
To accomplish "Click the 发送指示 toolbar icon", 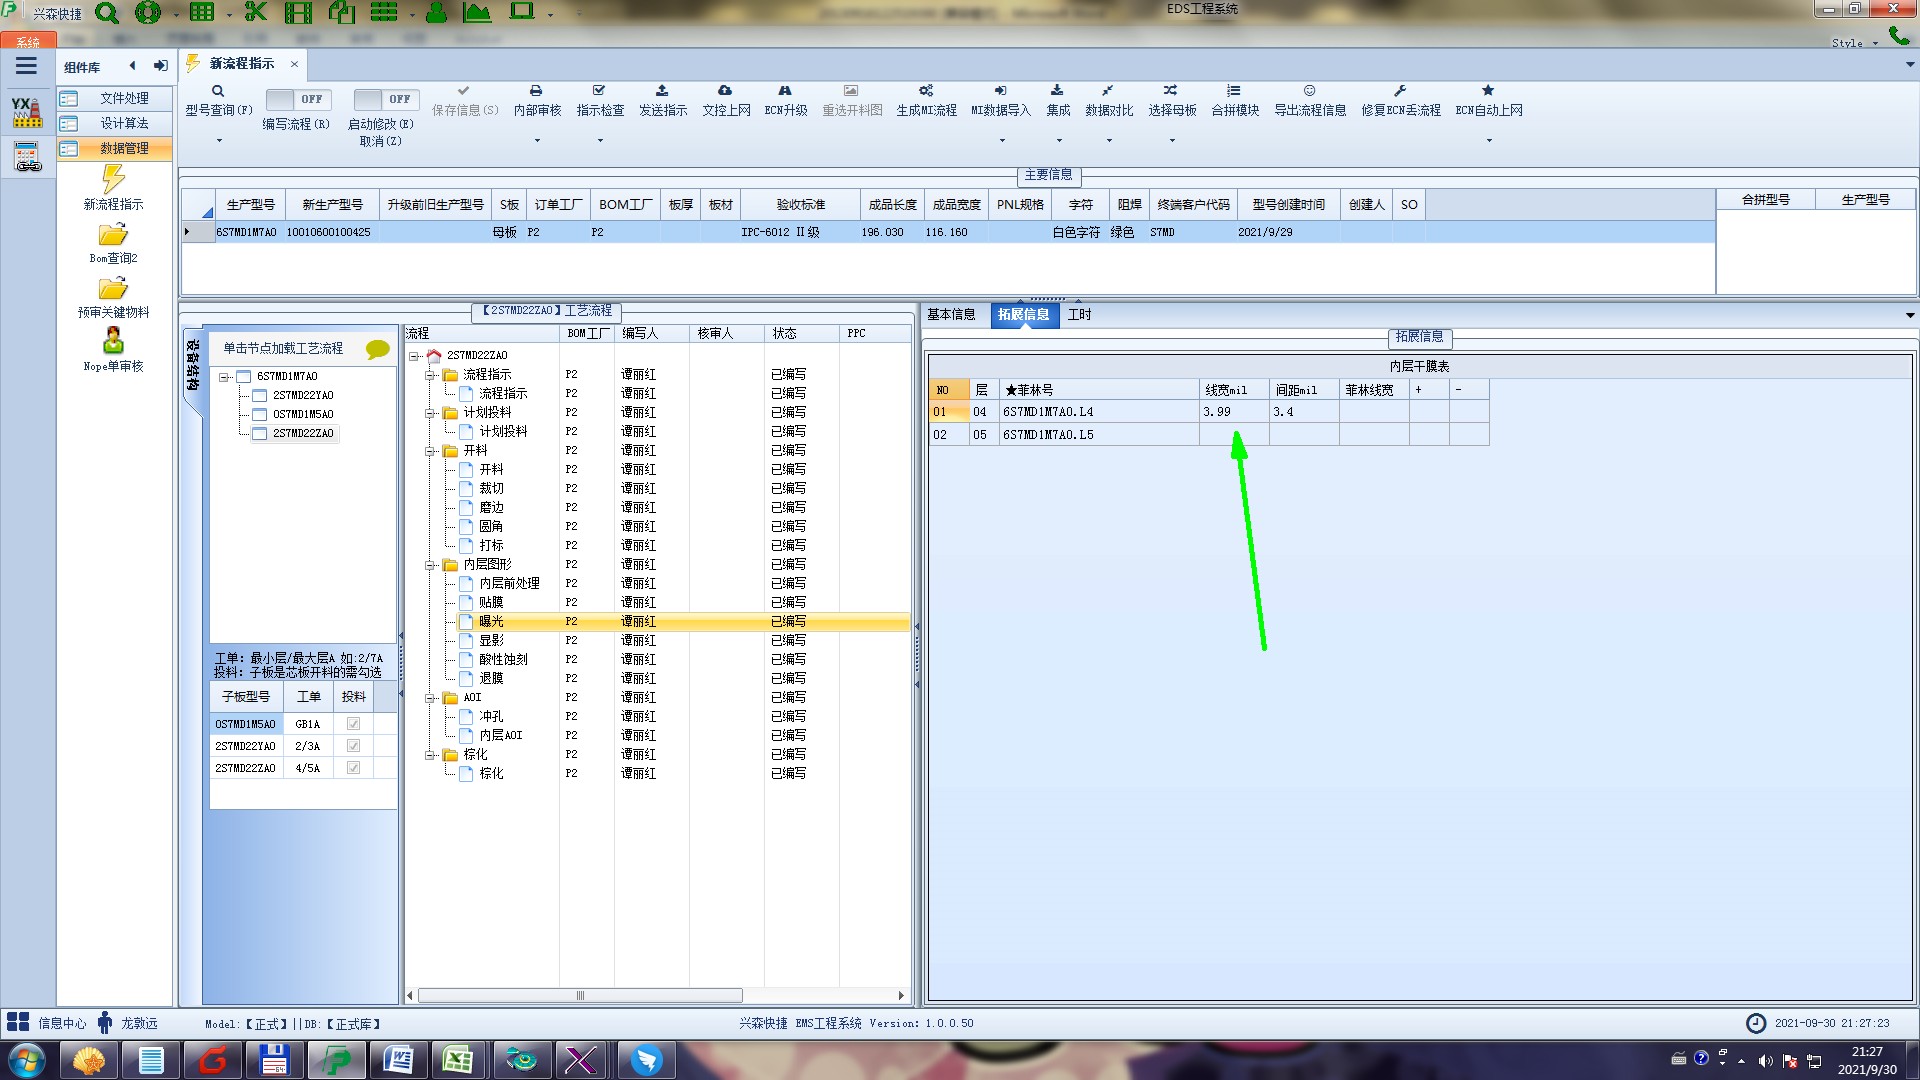I will click(662, 91).
